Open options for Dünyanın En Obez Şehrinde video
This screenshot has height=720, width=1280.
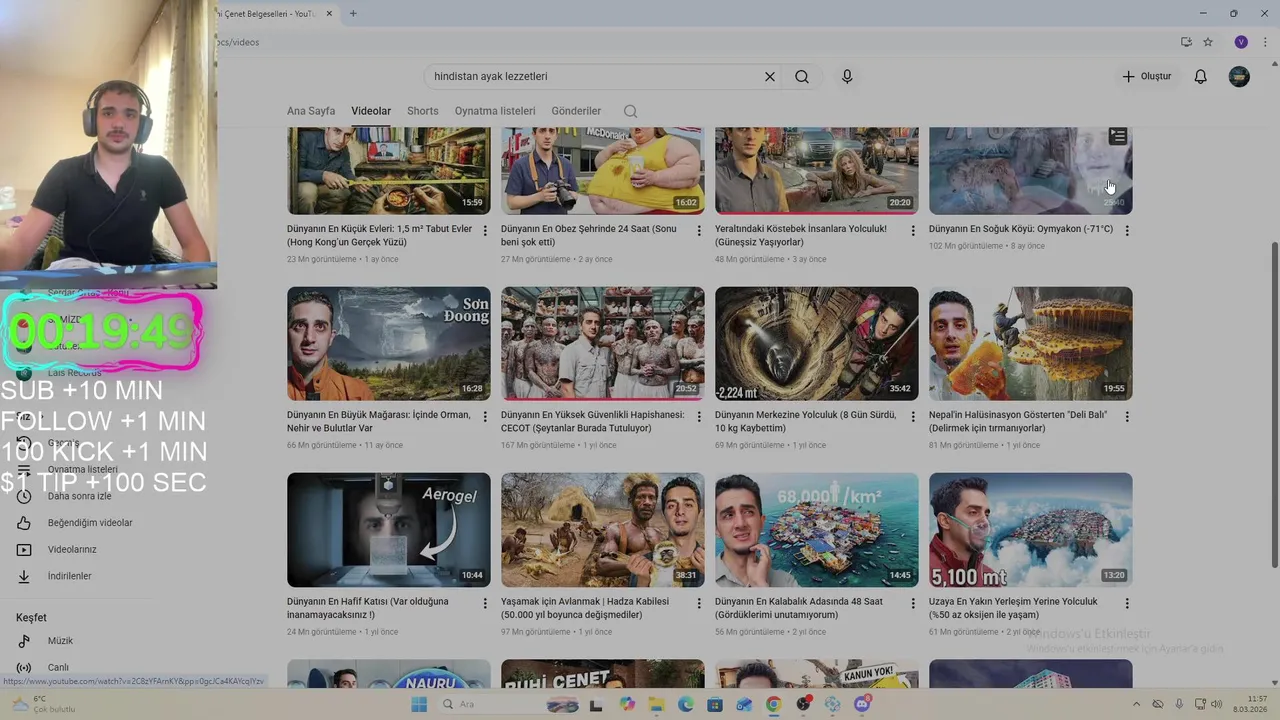coord(699,230)
